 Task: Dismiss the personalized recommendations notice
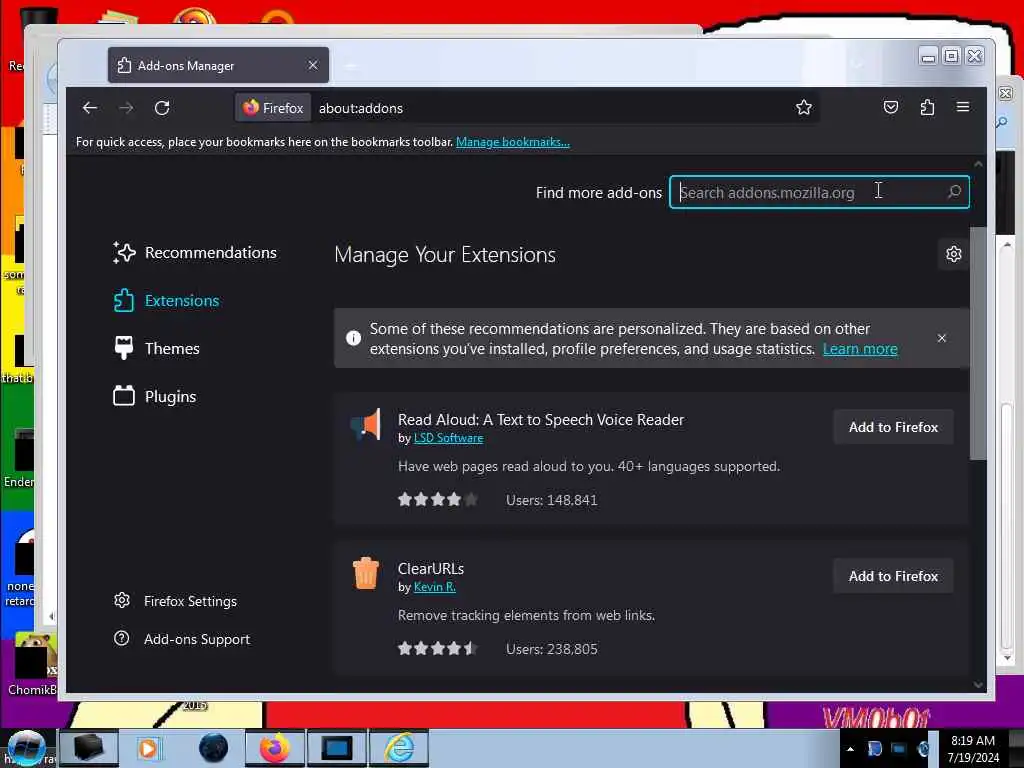(x=941, y=338)
